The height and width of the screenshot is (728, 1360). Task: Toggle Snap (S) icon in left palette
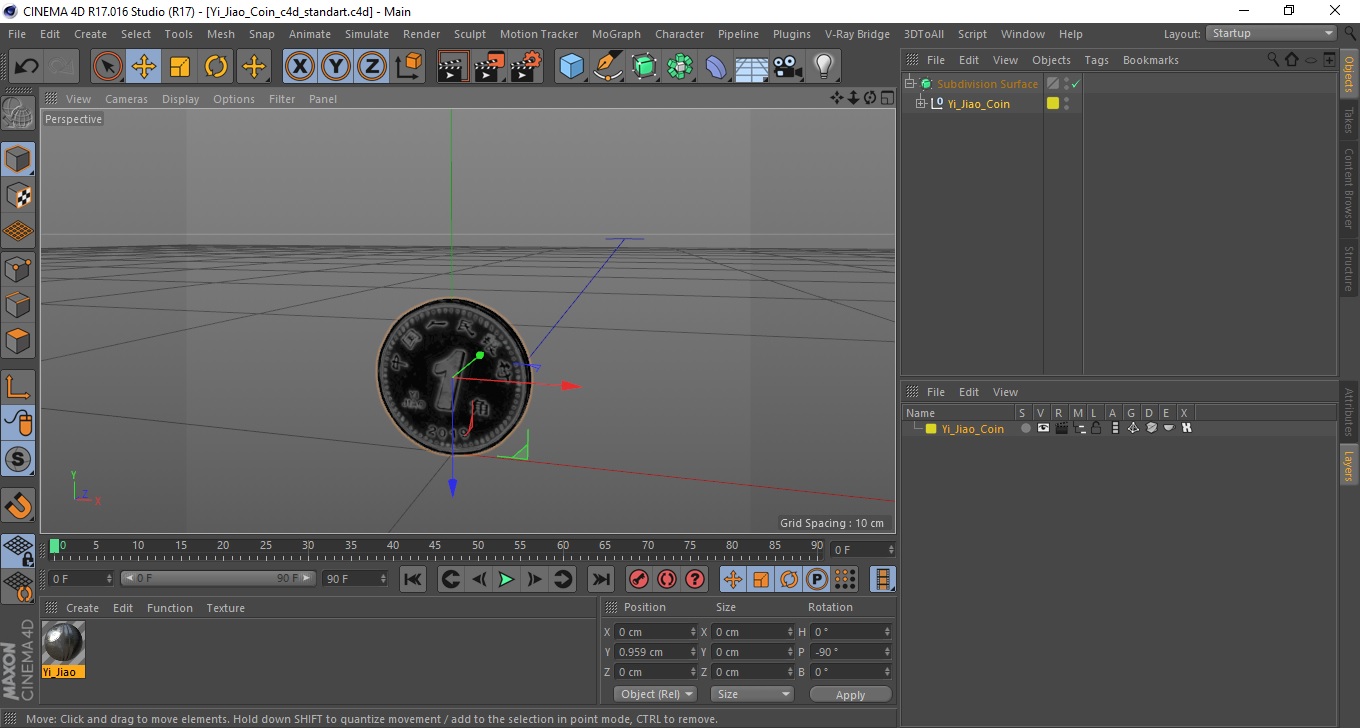[18, 460]
